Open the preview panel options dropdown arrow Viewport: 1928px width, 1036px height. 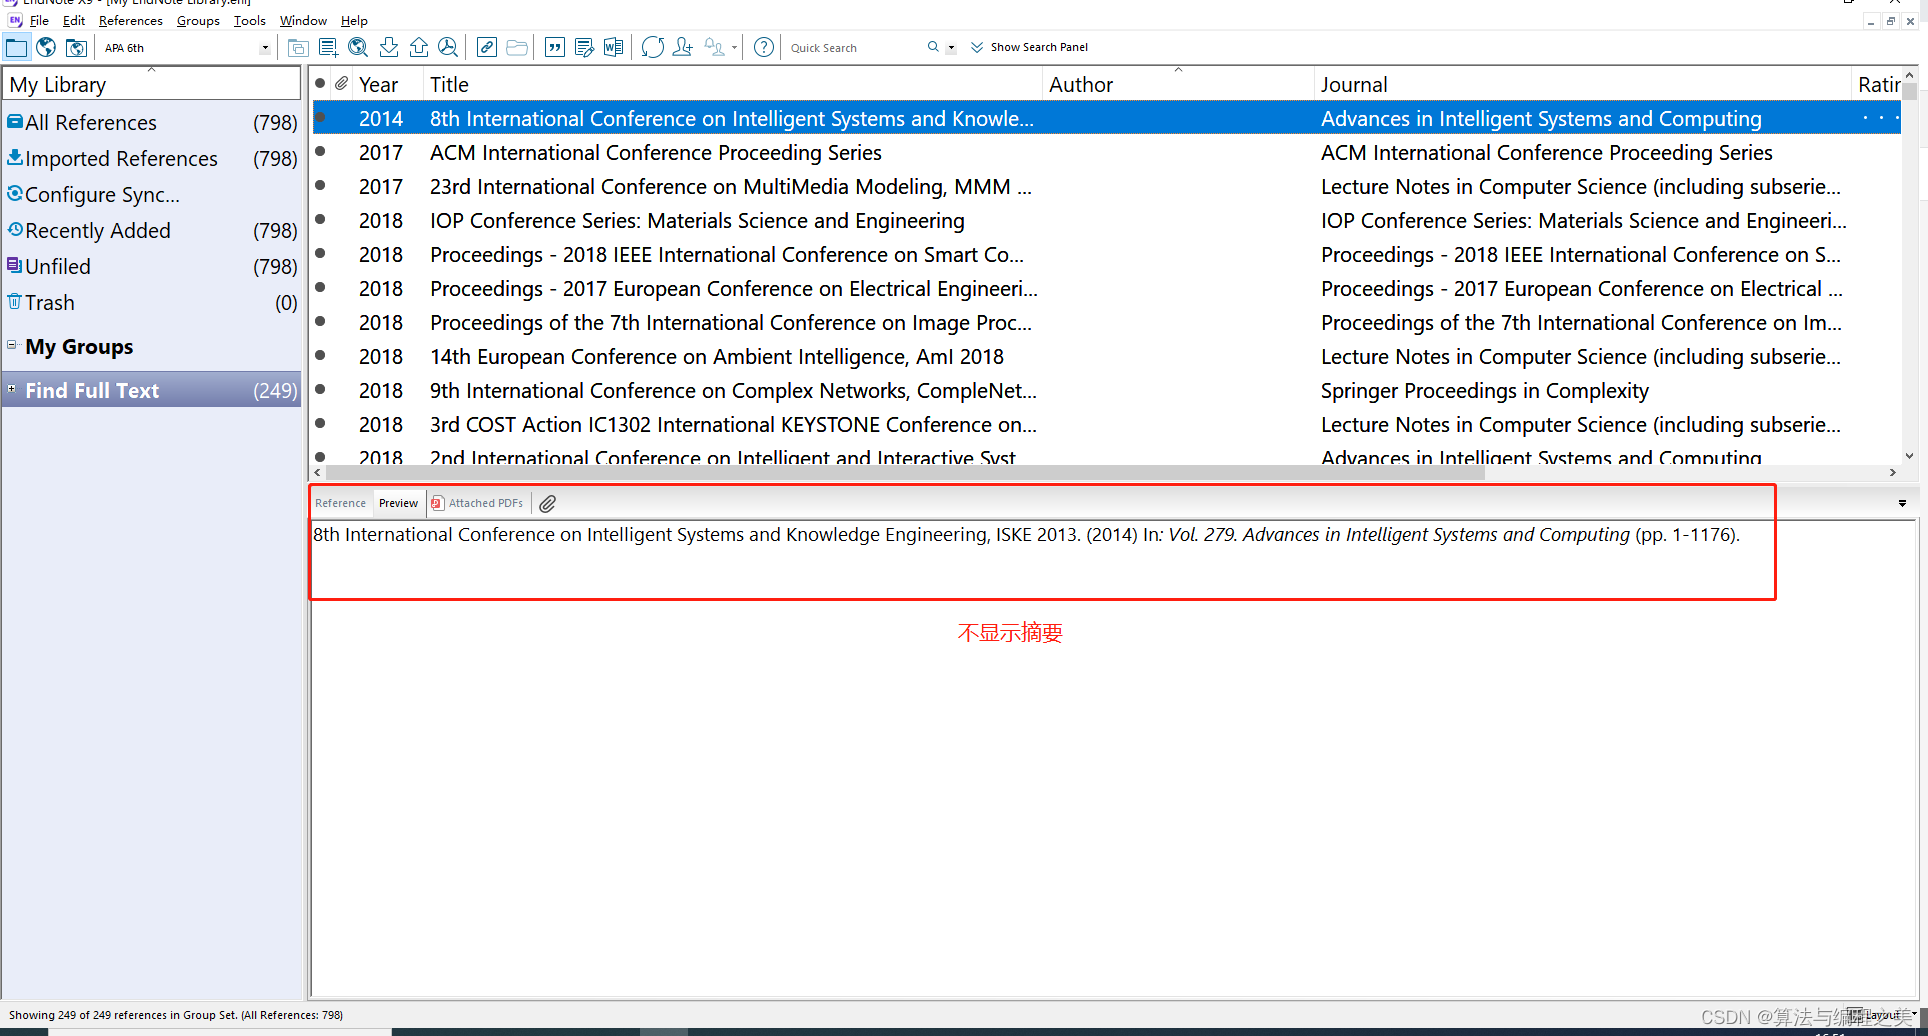[1902, 503]
